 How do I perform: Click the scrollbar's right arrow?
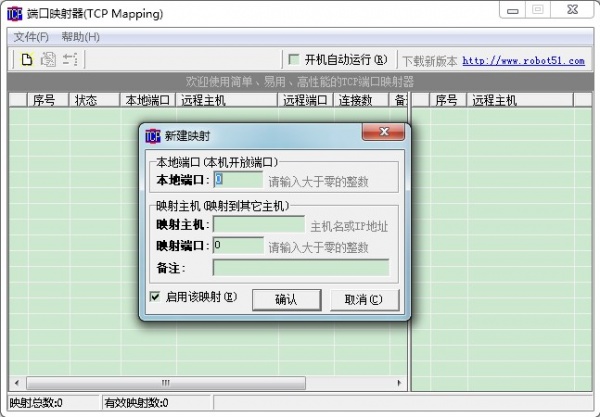click(x=399, y=383)
